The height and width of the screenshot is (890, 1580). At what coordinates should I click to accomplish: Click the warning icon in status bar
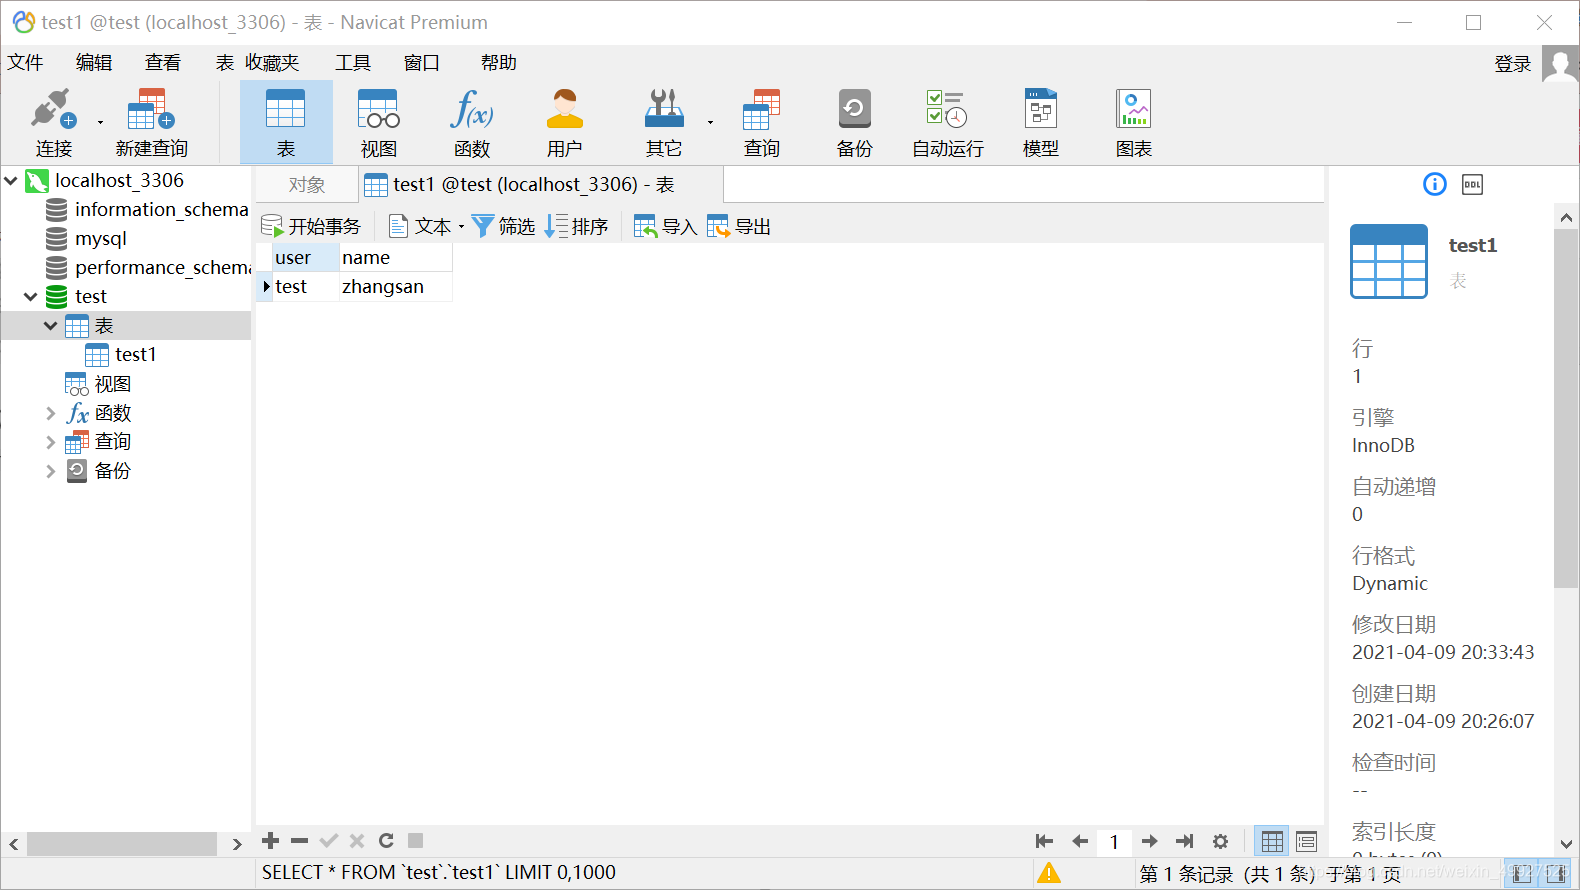[1049, 873]
